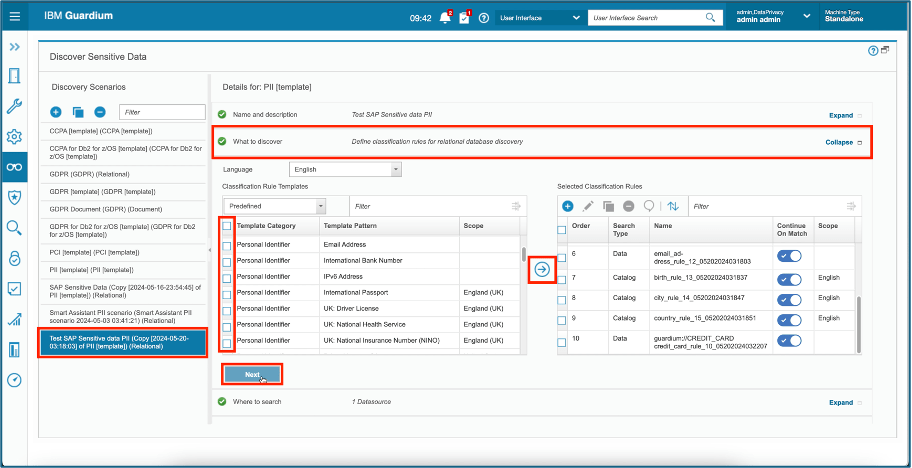Viewport: 912px width, 468px height.
Task: Open the Predefined template type dropdown
Action: click(275, 206)
